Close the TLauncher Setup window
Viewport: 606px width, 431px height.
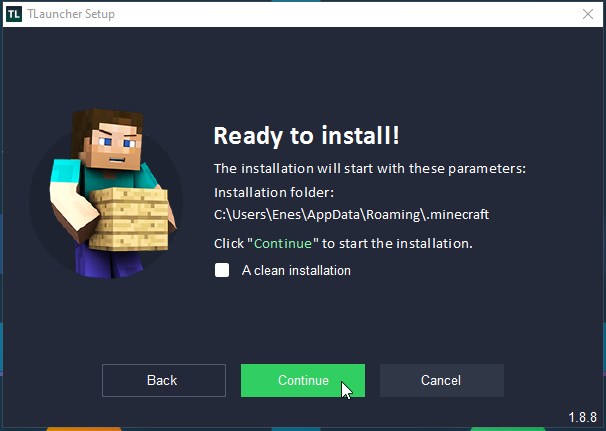click(x=585, y=14)
